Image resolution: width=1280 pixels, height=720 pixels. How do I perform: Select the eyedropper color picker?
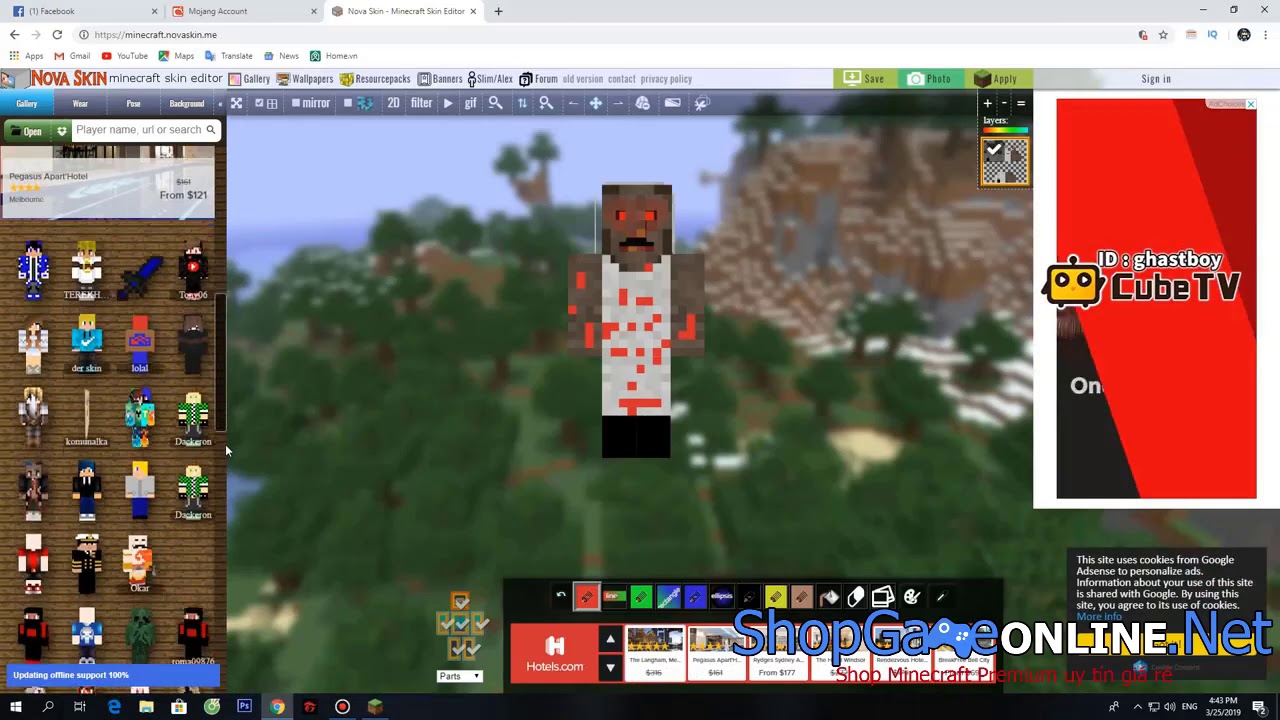point(941,597)
